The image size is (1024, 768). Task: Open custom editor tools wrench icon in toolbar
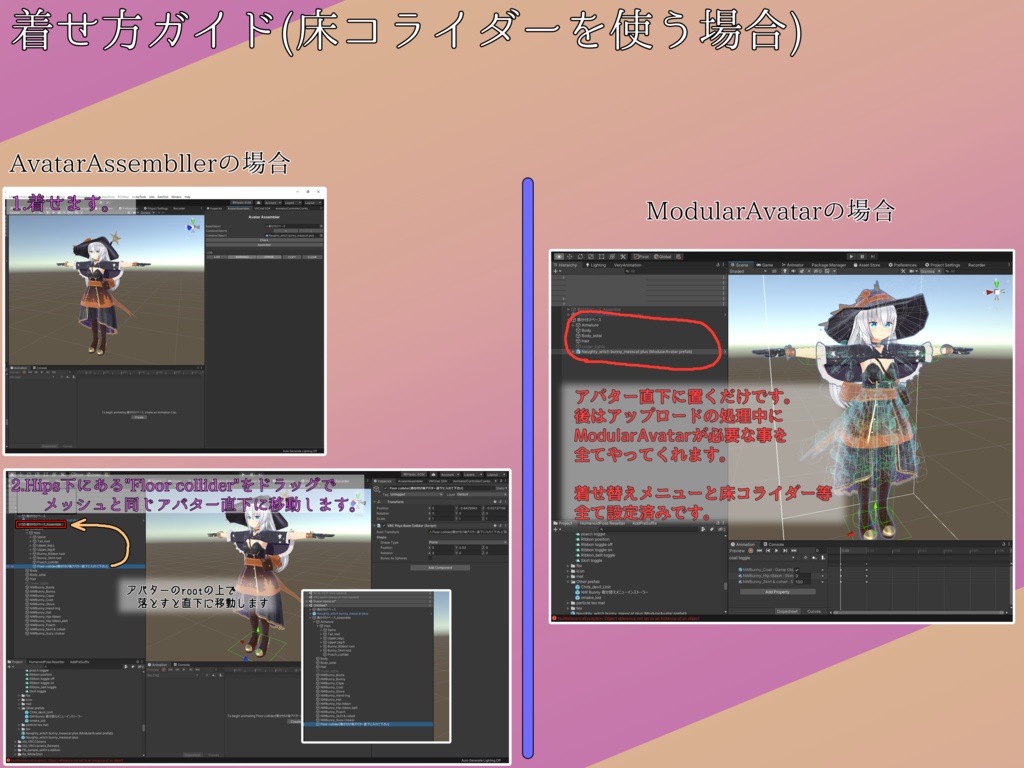[623, 257]
